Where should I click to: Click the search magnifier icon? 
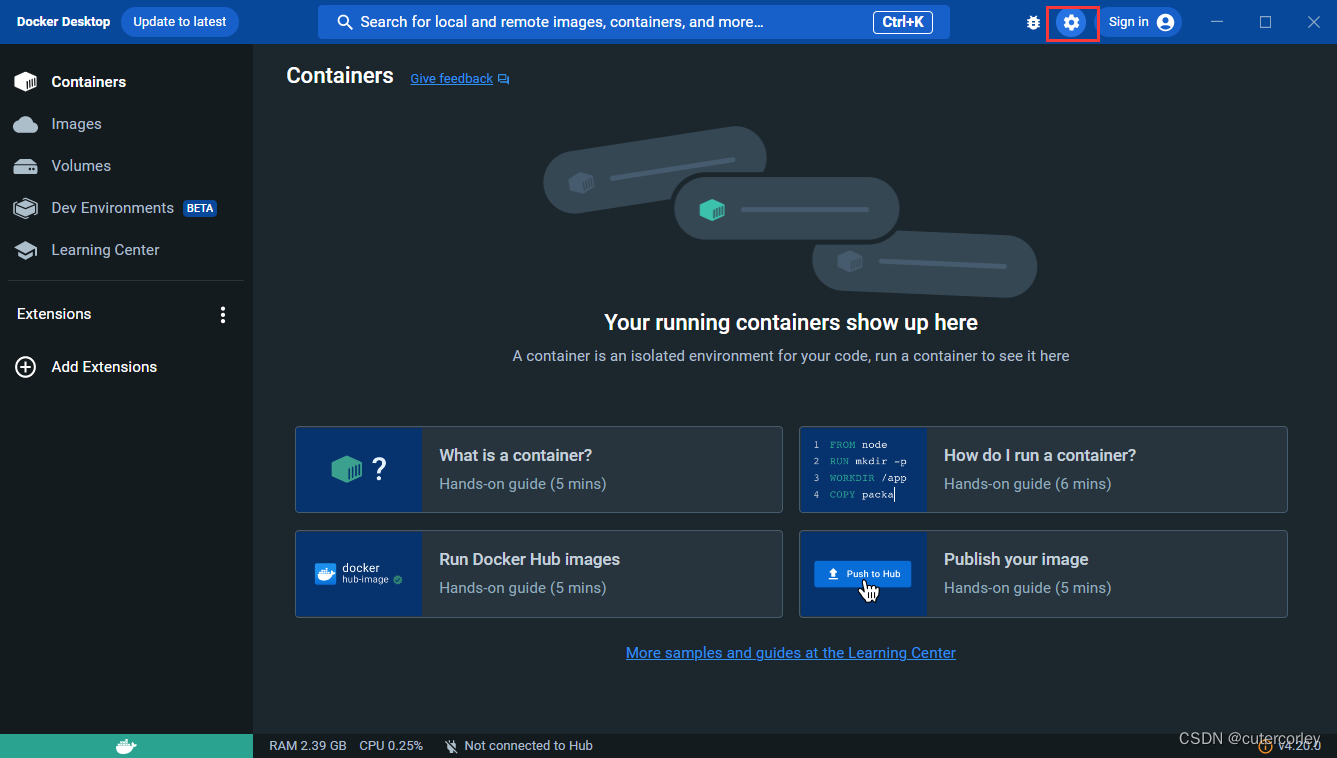click(345, 22)
